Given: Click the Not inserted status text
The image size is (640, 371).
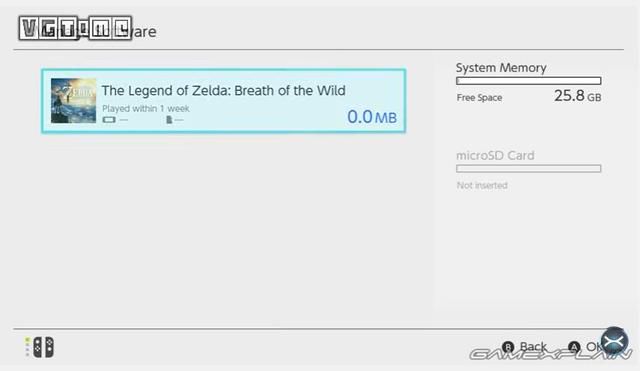Looking at the screenshot, I should pyautogui.click(x=482, y=185).
